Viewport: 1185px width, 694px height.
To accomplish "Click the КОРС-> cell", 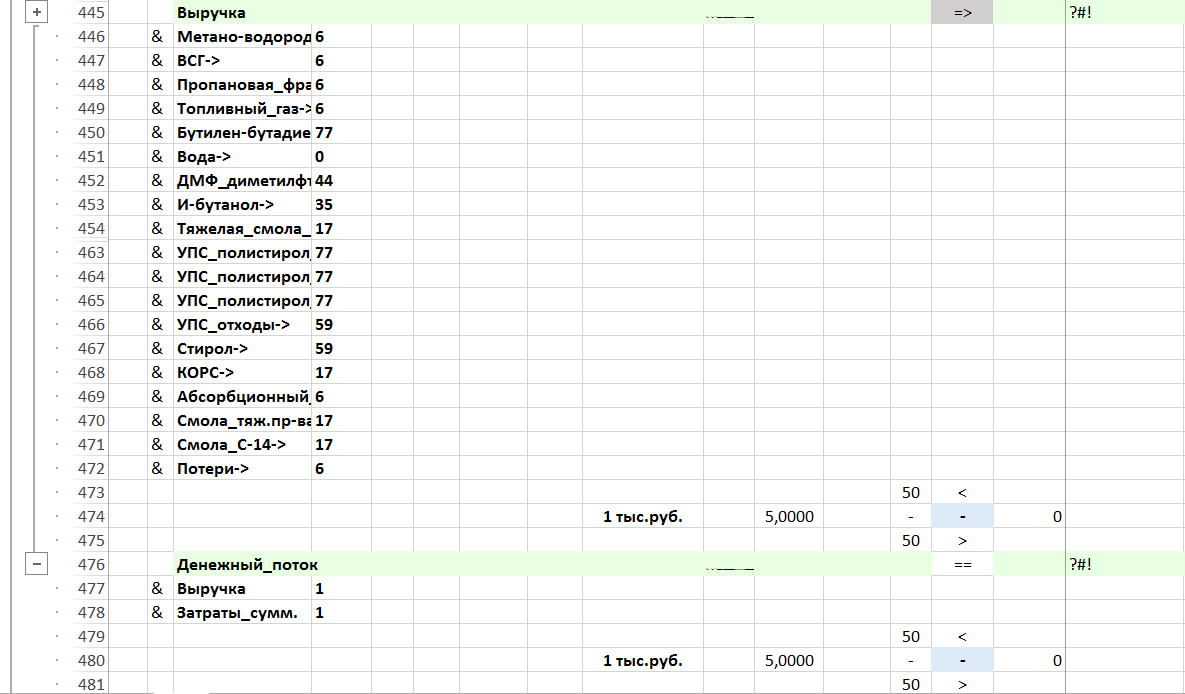I will coord(242,373).
